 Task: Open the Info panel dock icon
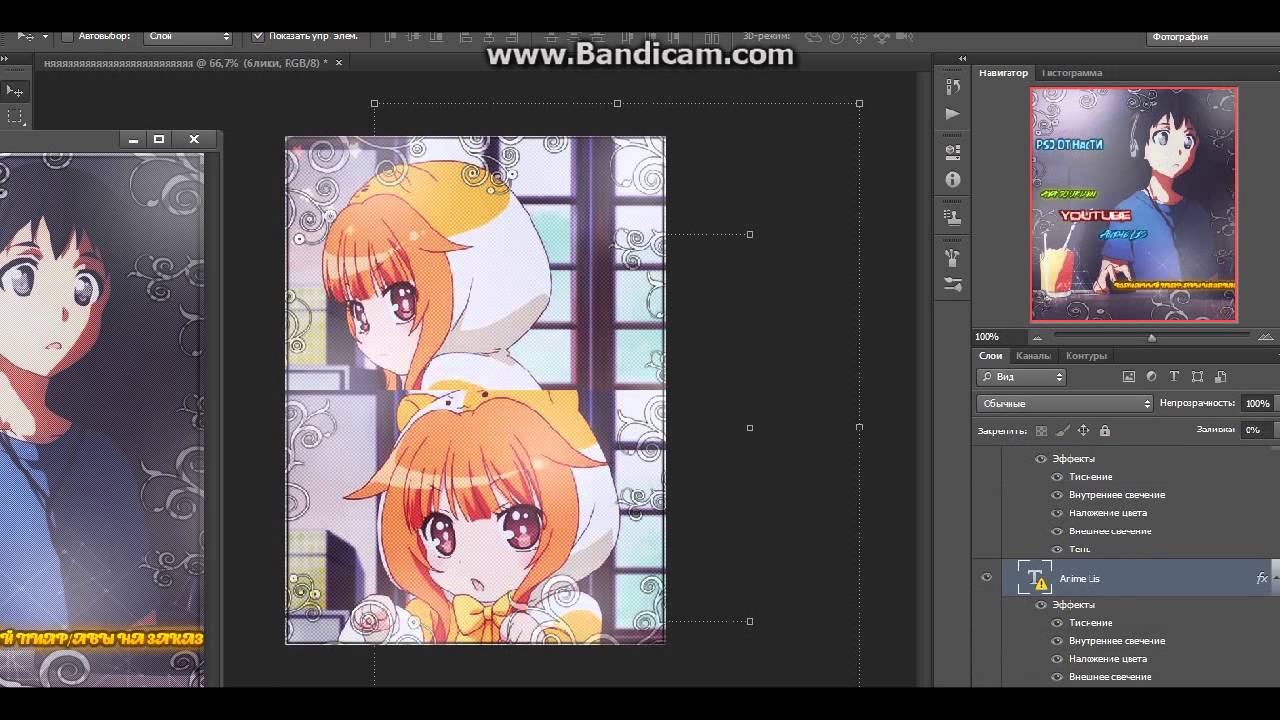[x=953, y=180]
